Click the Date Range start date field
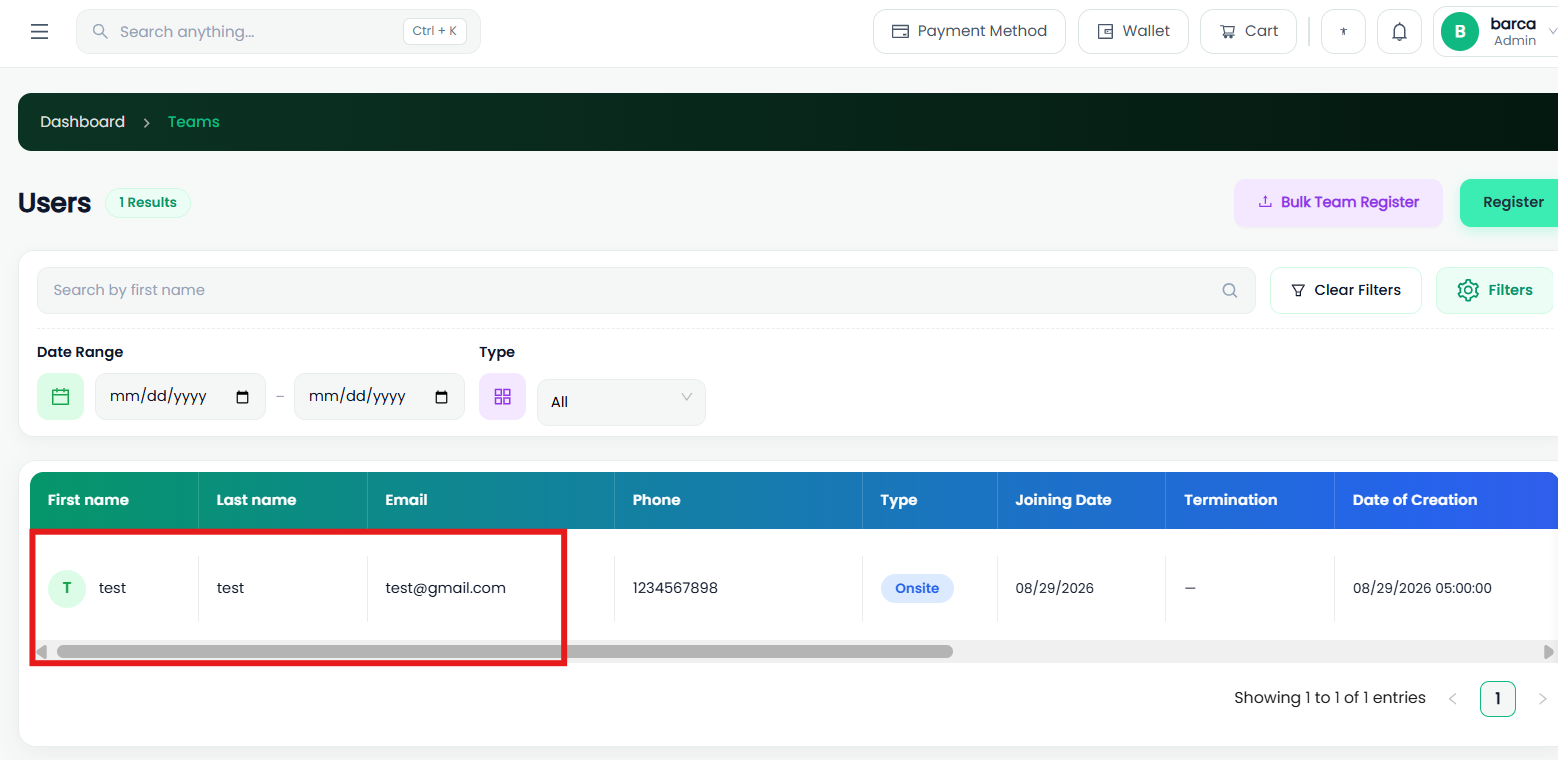 point(180,397)
